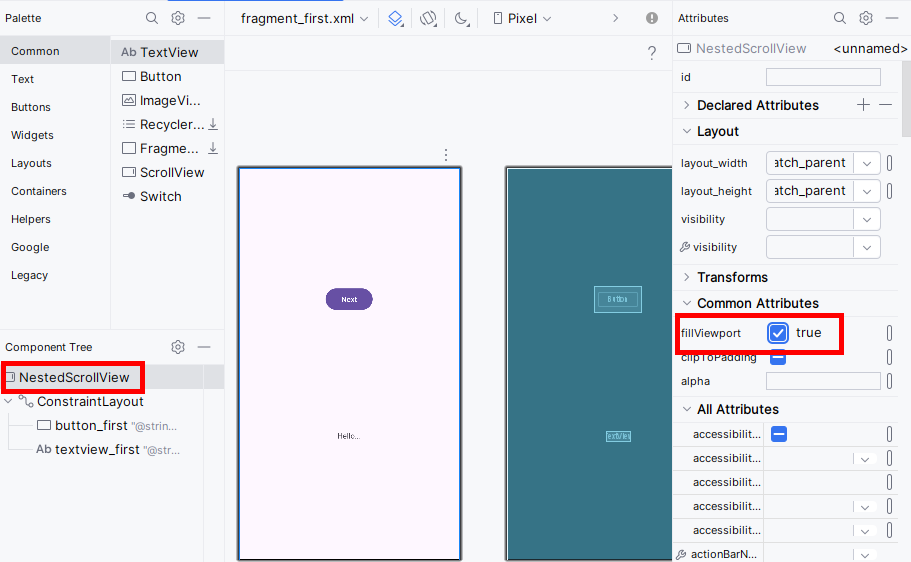Click the Next button in preview

click(x=349, y=299)
